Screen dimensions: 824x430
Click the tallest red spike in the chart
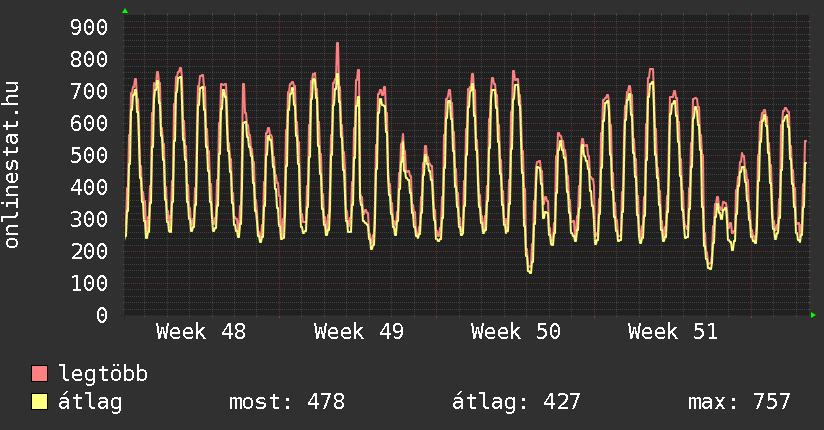tap(337, 44)
